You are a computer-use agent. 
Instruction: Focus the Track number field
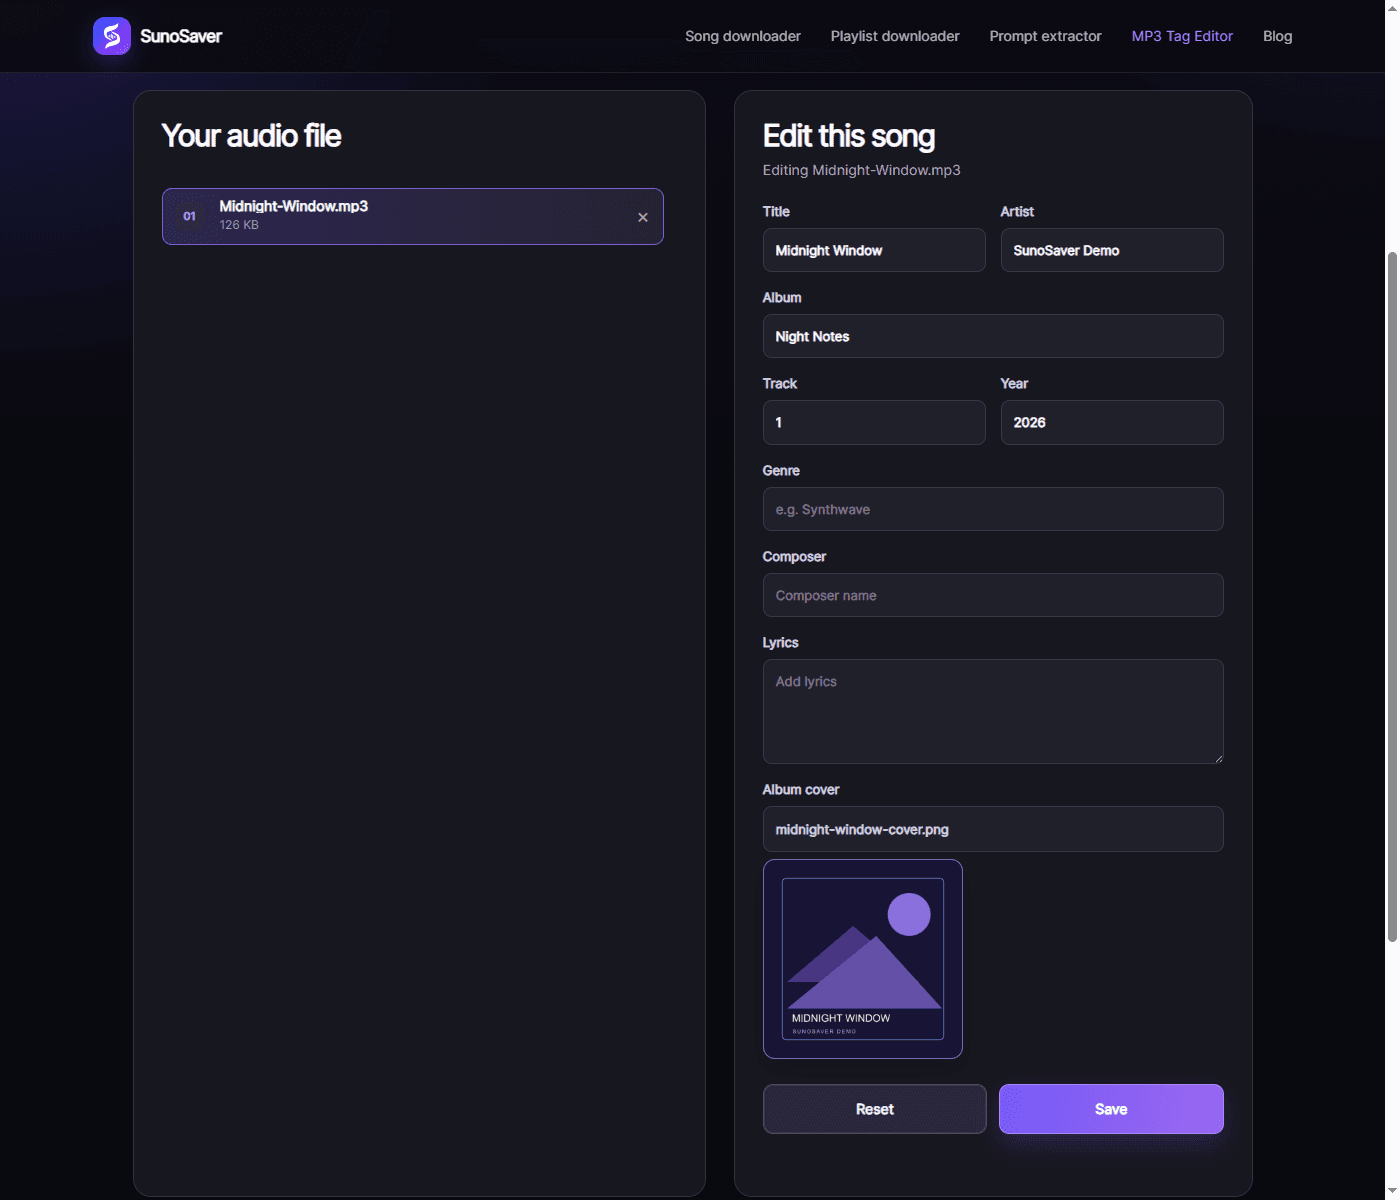click(x=874, y=422)
